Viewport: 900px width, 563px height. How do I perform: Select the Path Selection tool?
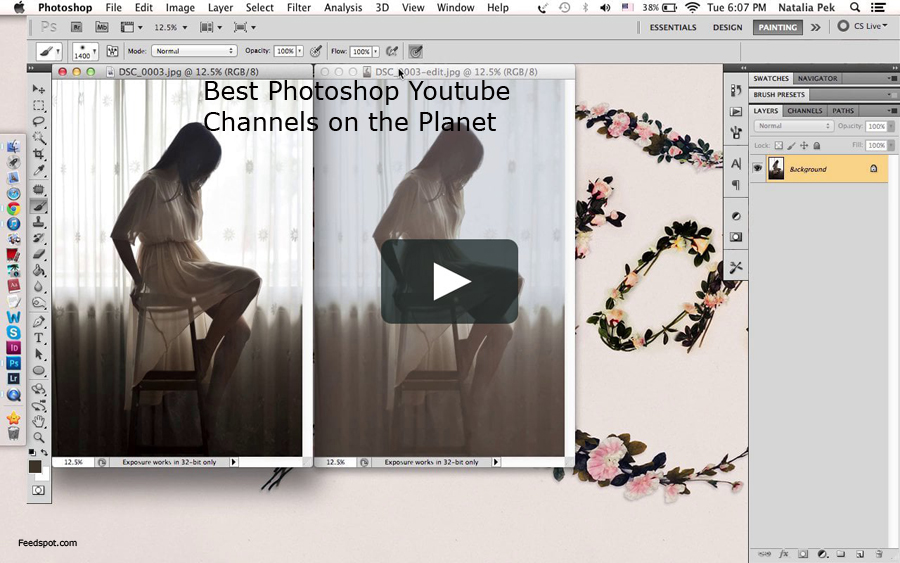point(38,354)
